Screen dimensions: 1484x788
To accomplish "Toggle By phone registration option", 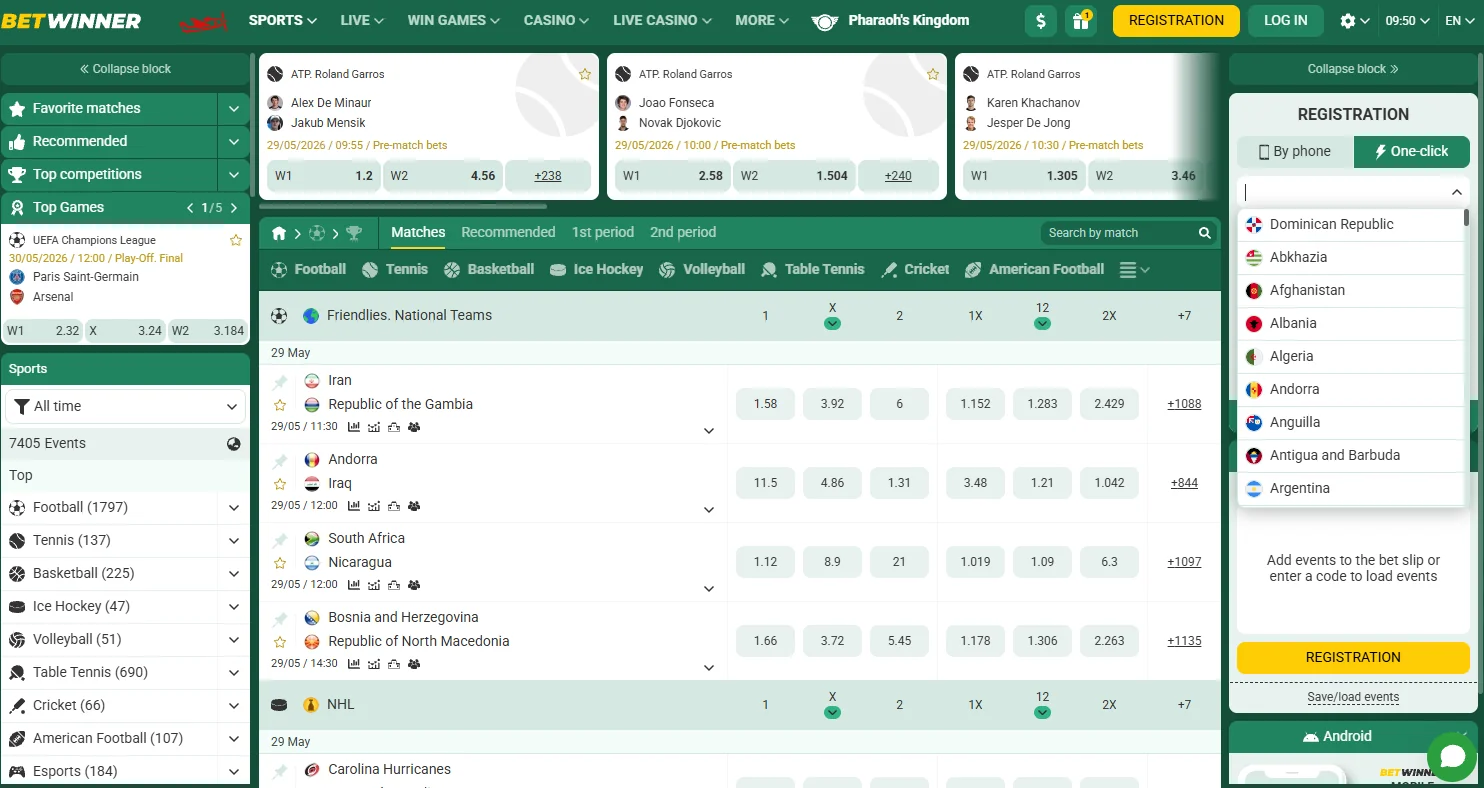I will [1295, 152].
